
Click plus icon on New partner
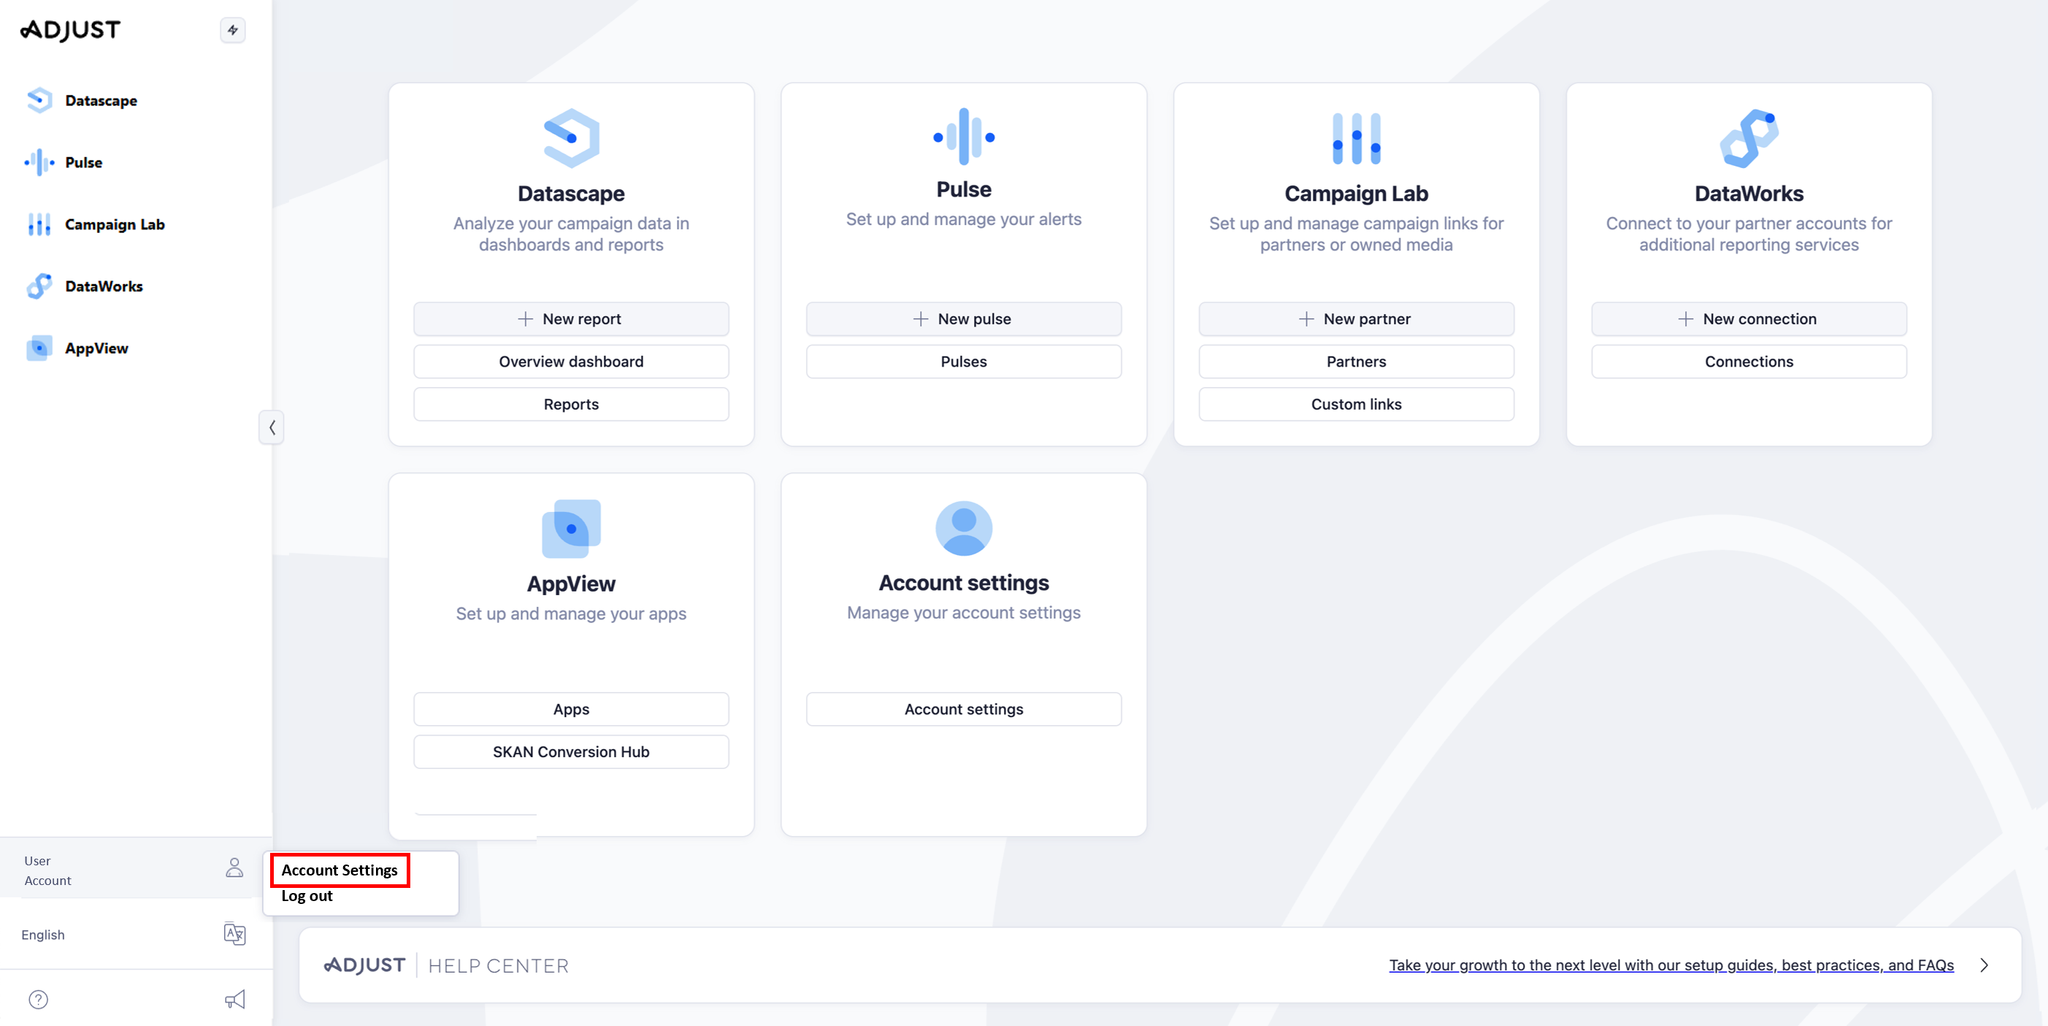[1306, 319]
